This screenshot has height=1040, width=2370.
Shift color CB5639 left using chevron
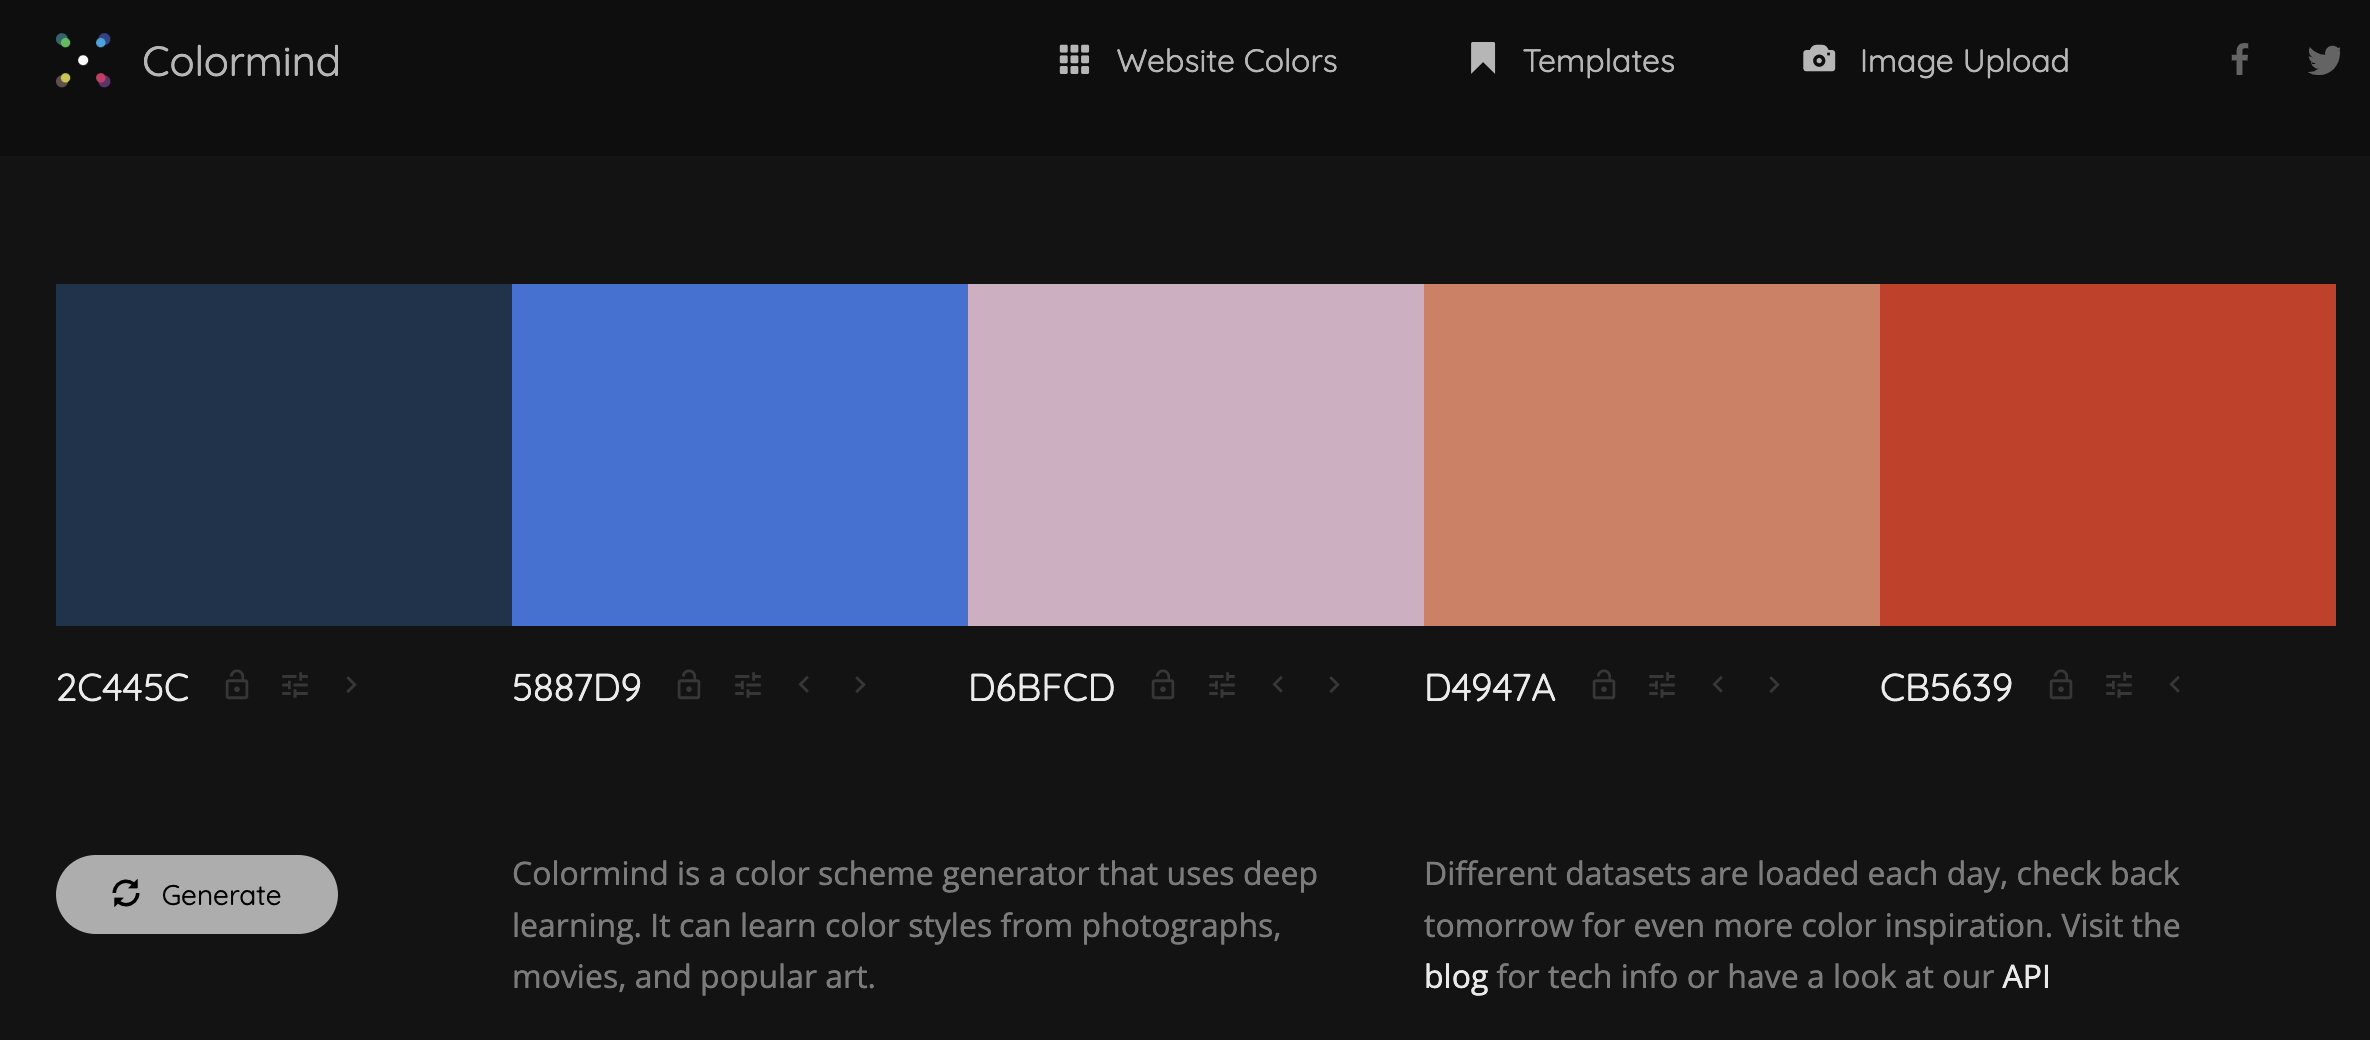coord(2175,685)
